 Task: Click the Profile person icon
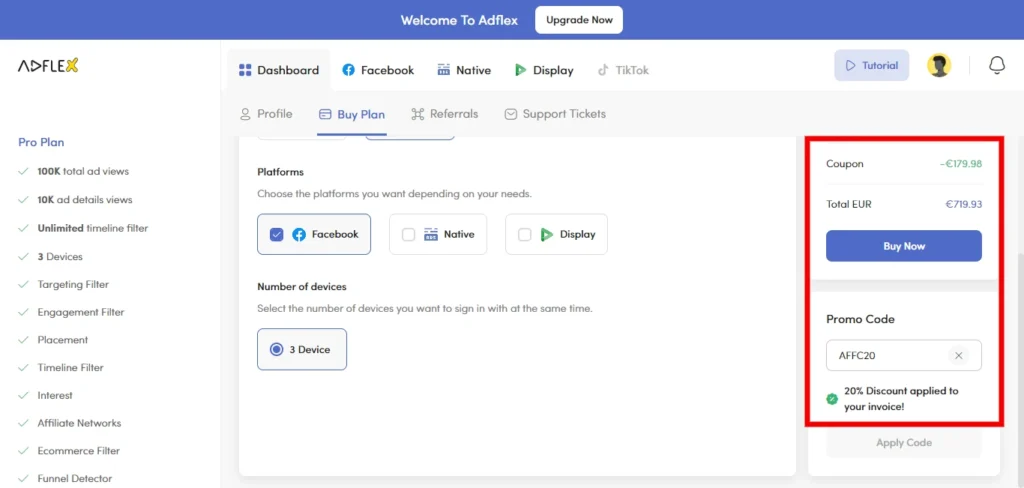[245, 114]
